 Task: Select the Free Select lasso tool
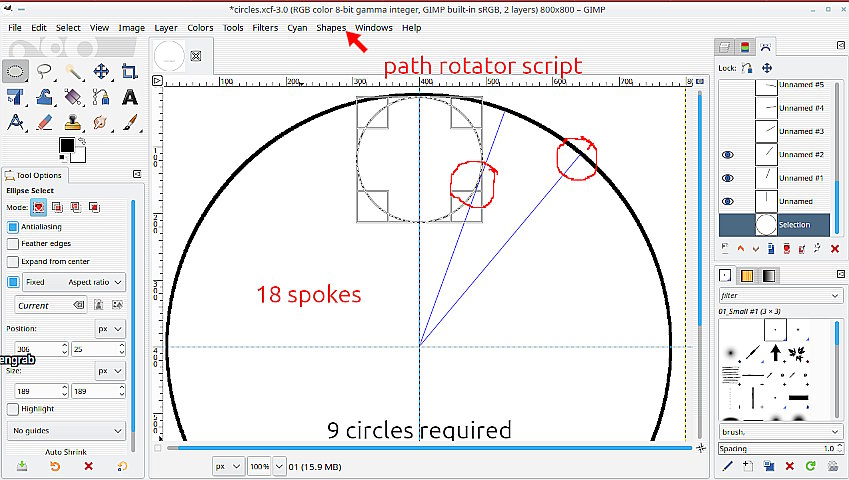(x=44, y=71)
